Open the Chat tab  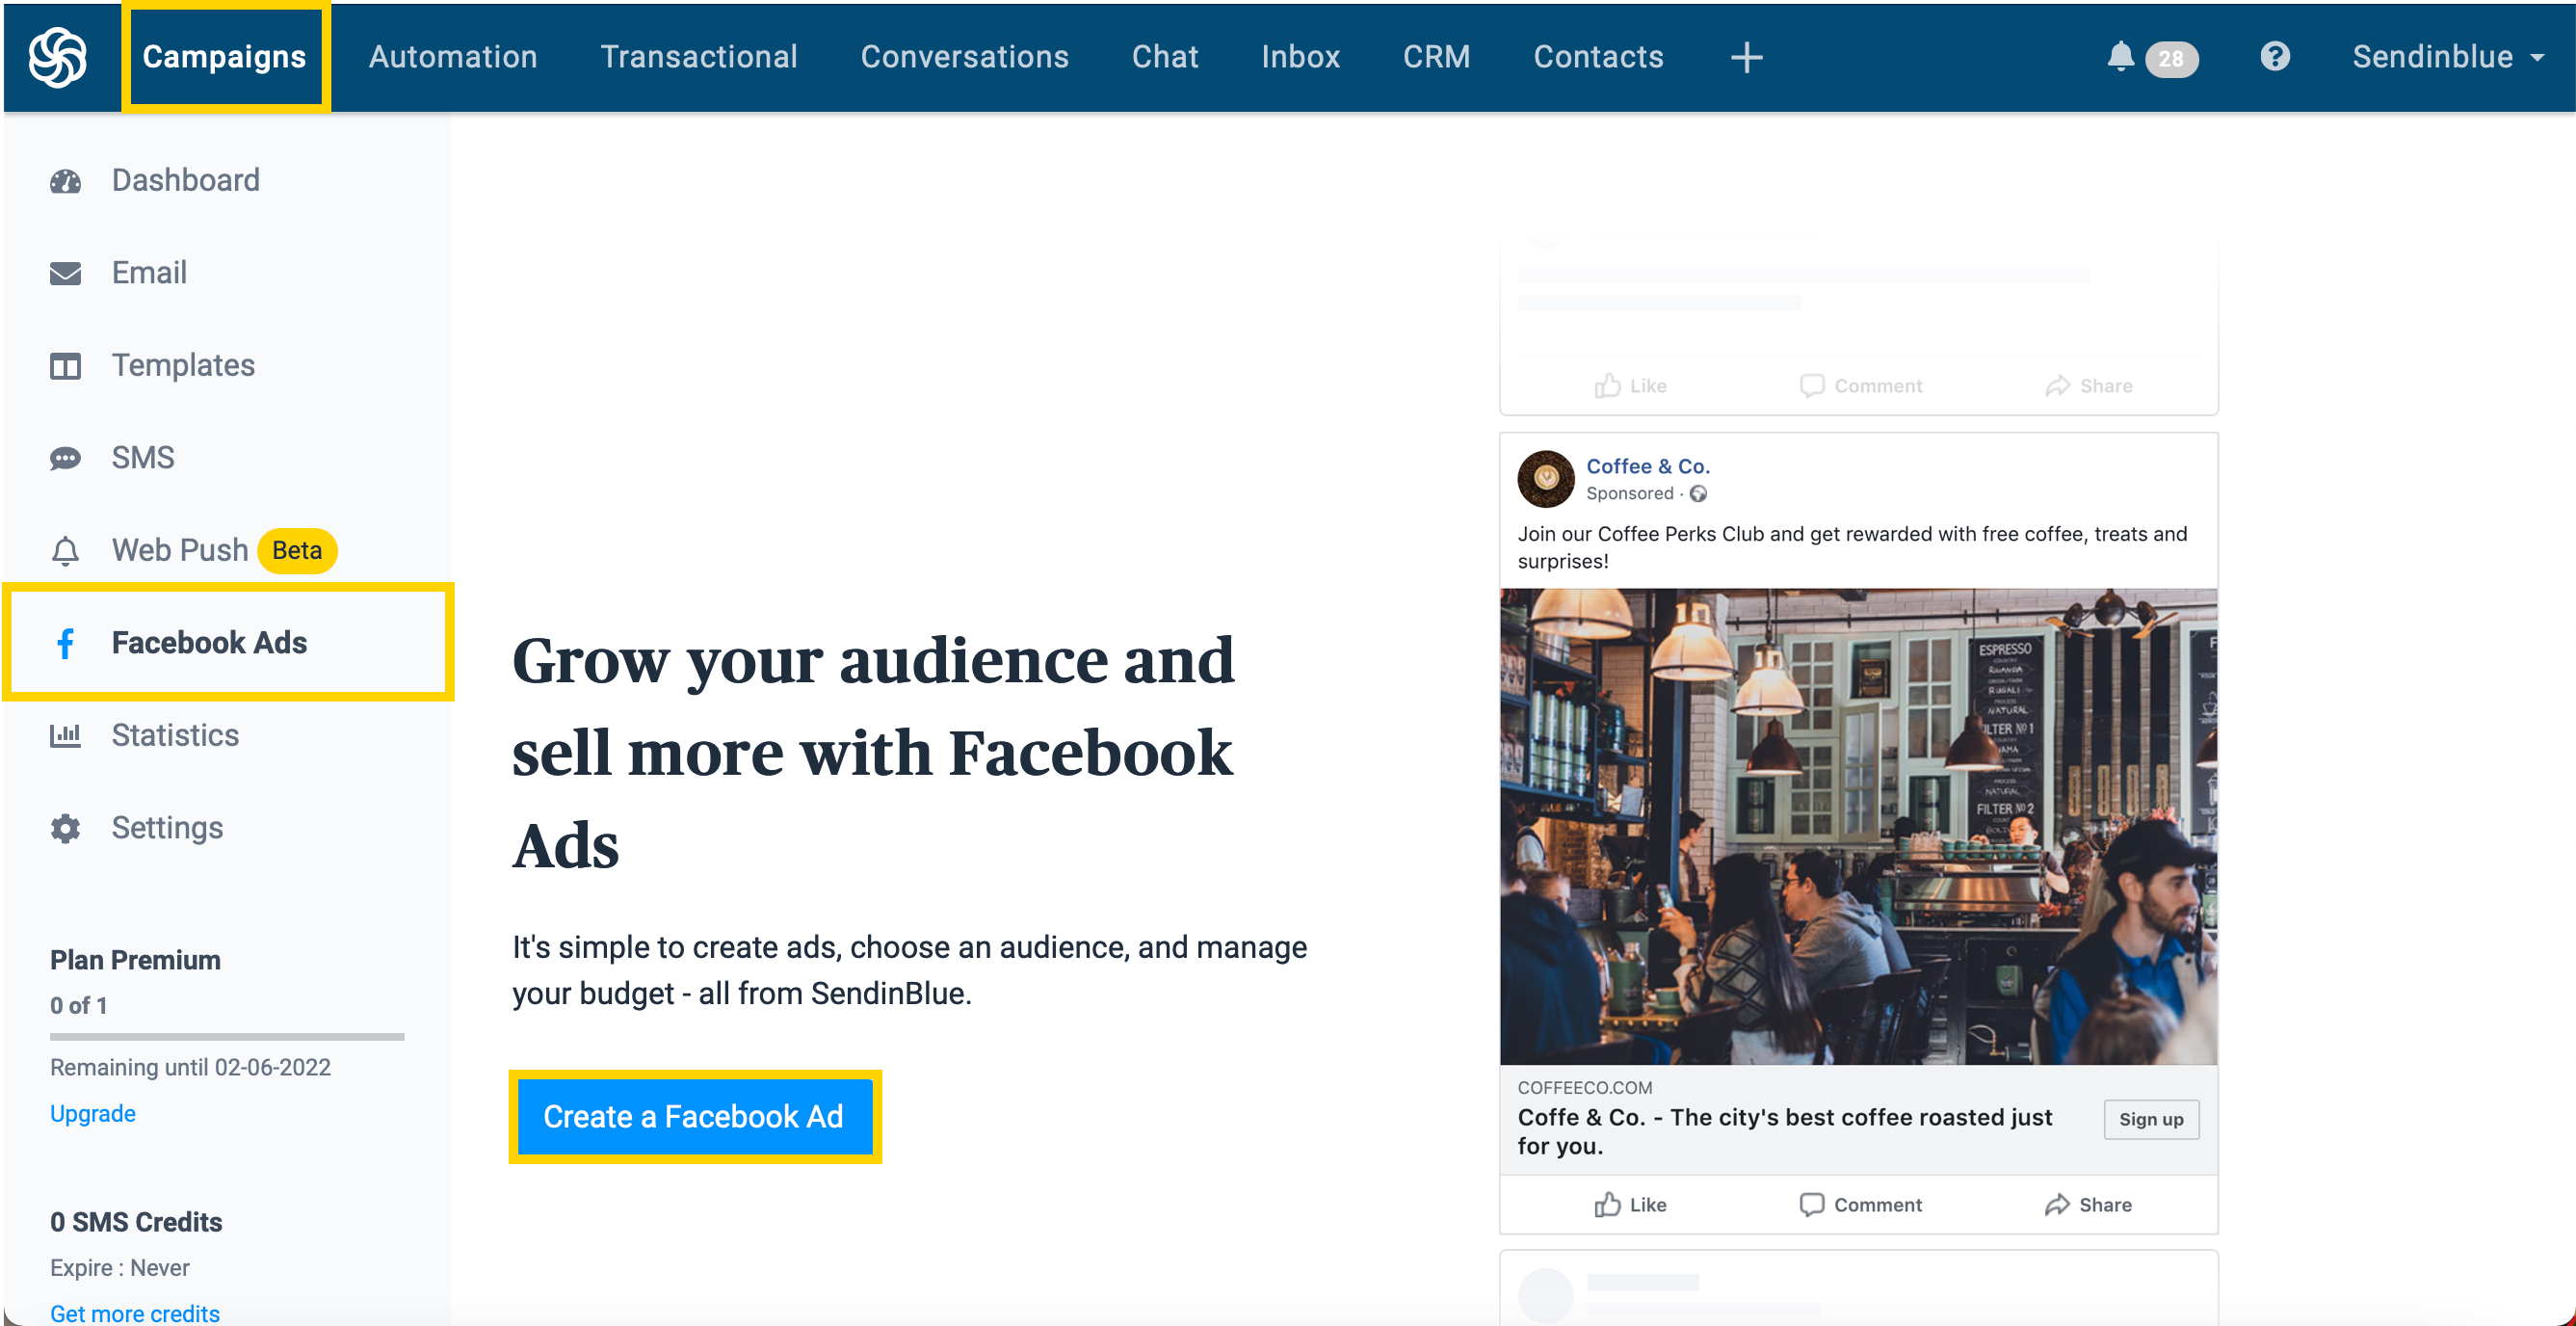tap(1165, 57)
